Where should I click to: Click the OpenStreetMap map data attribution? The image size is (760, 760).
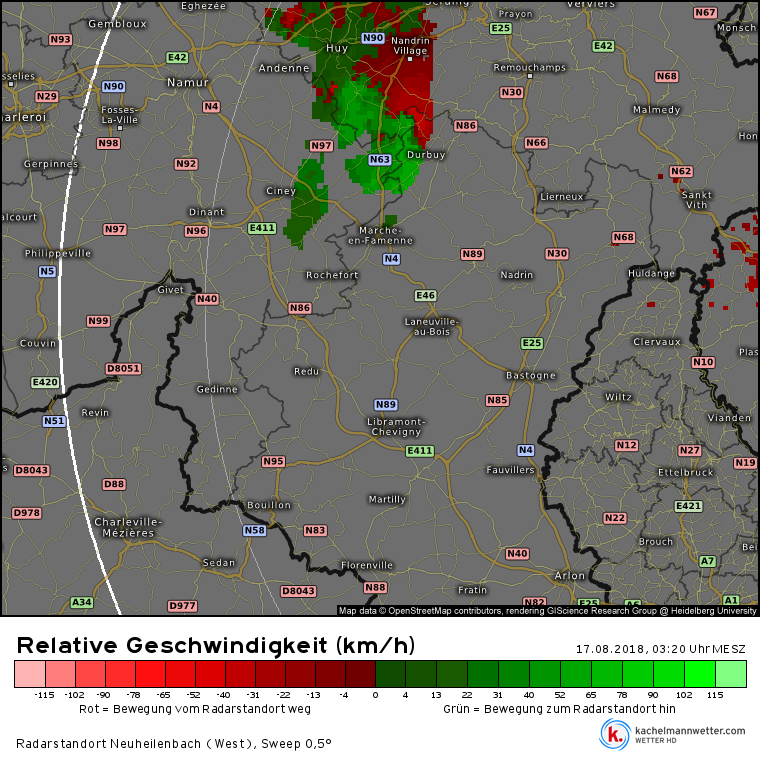[547, 611]
